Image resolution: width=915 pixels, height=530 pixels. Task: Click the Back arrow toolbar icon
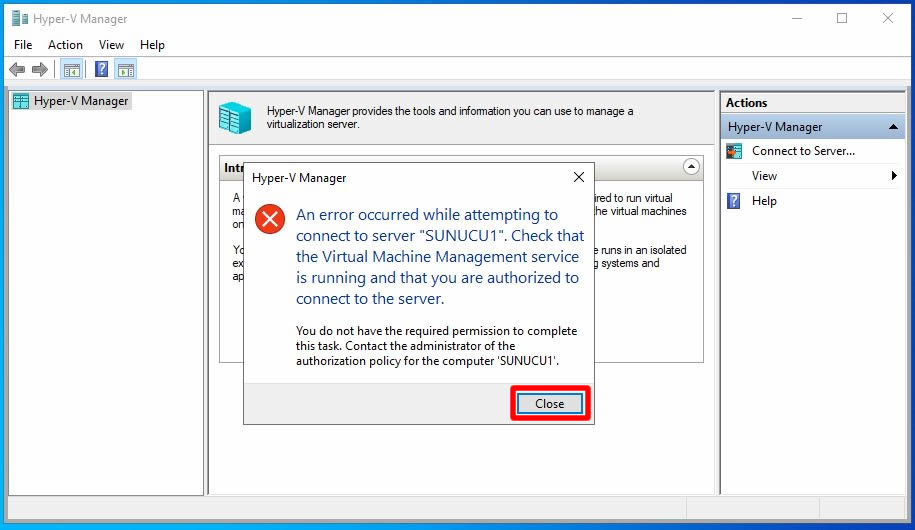(17, 70)
